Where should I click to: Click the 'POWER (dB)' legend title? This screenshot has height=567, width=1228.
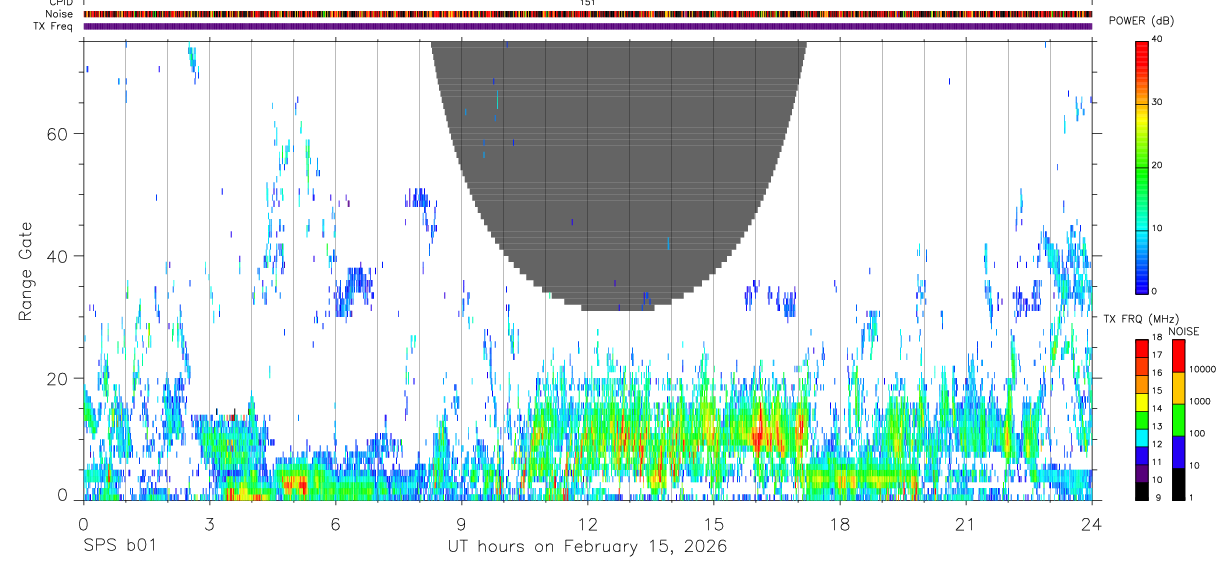point(1142,21)
